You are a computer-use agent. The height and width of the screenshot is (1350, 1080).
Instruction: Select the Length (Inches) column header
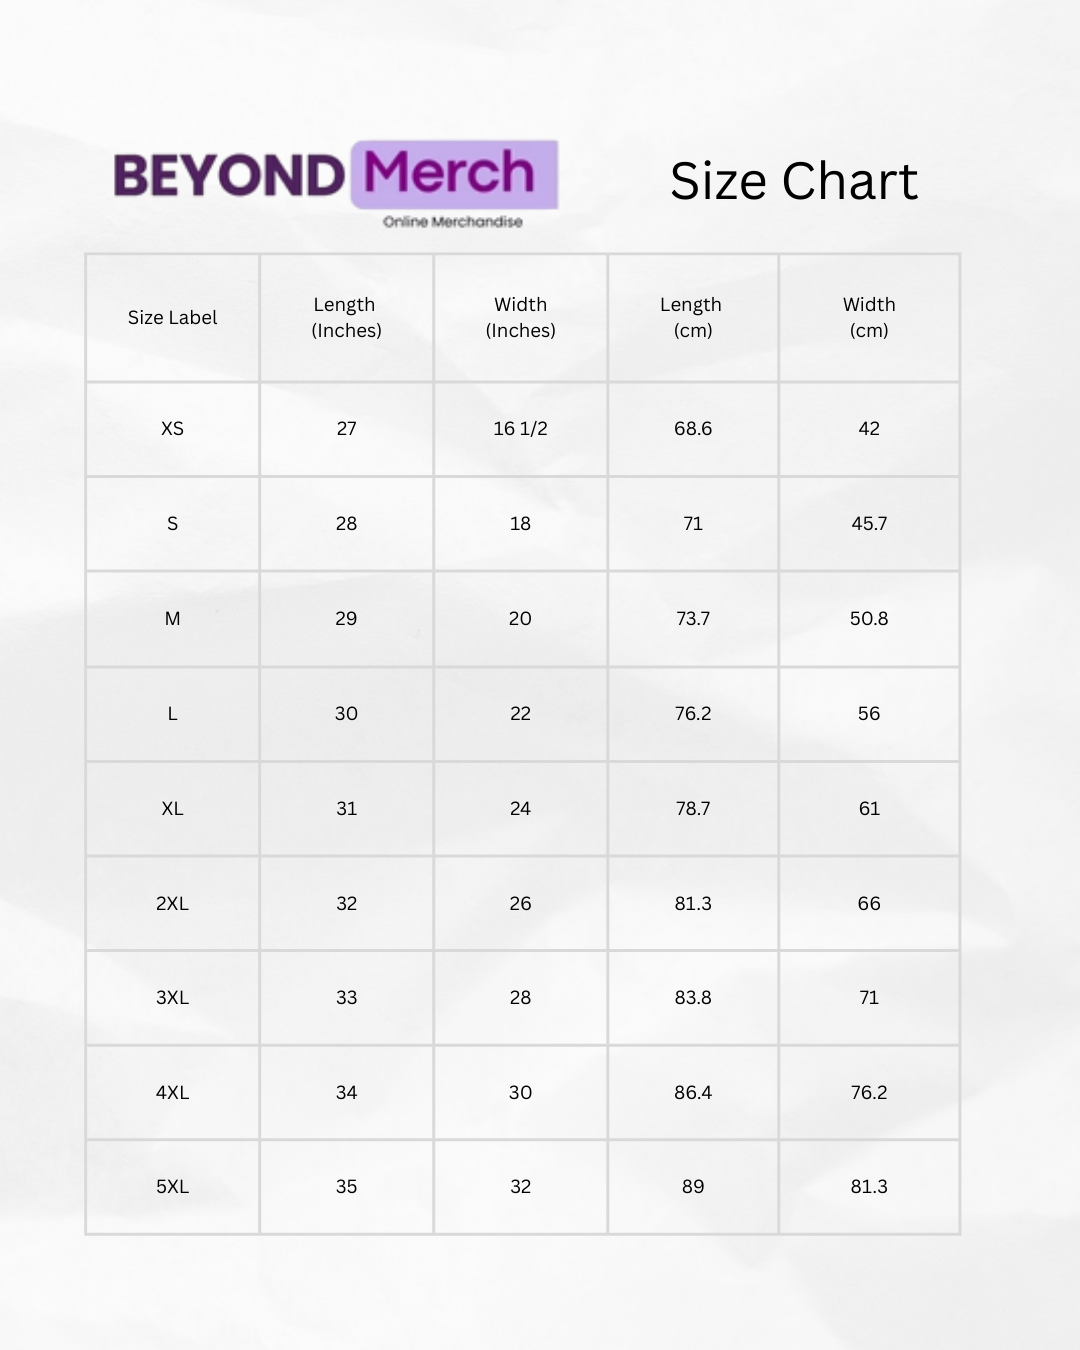346,318
